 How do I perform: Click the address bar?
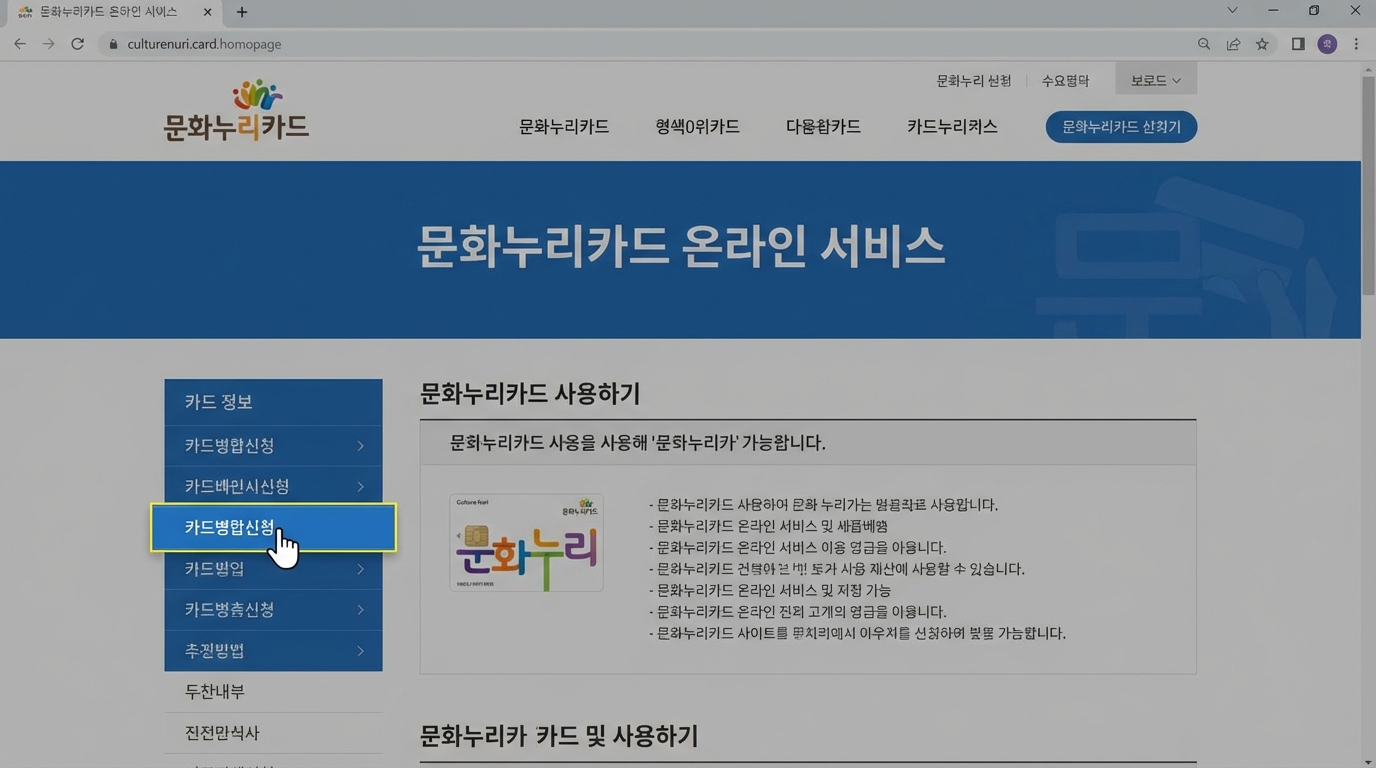click(x=400, y=44)
